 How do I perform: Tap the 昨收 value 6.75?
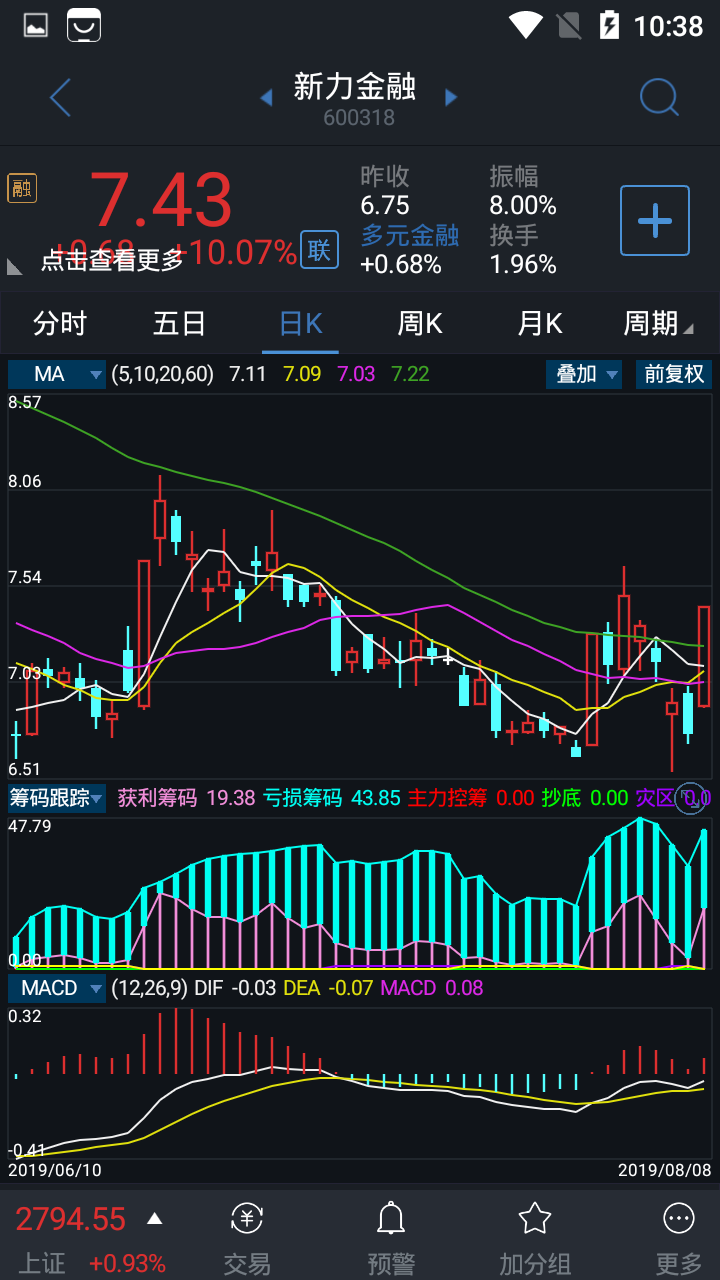coord(385,206)
